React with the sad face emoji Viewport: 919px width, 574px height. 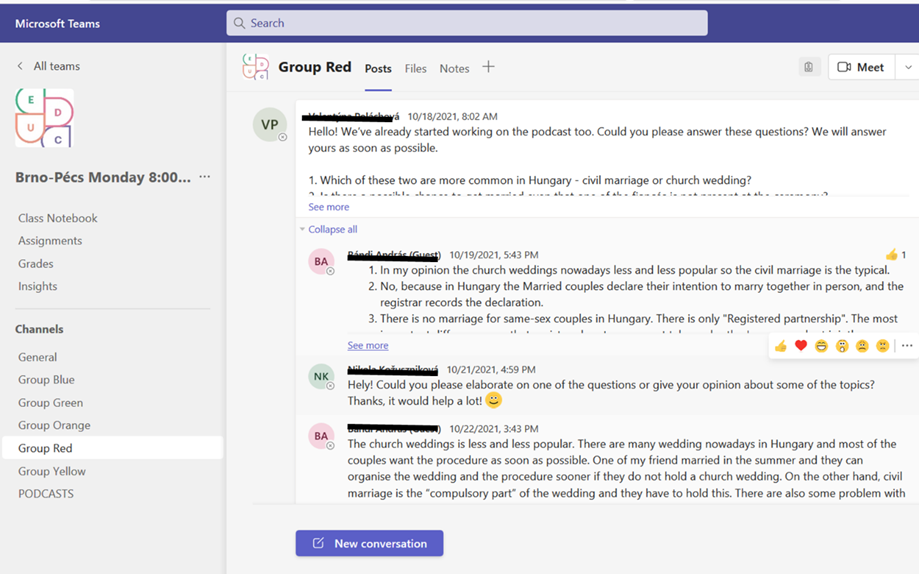[862, 346]
